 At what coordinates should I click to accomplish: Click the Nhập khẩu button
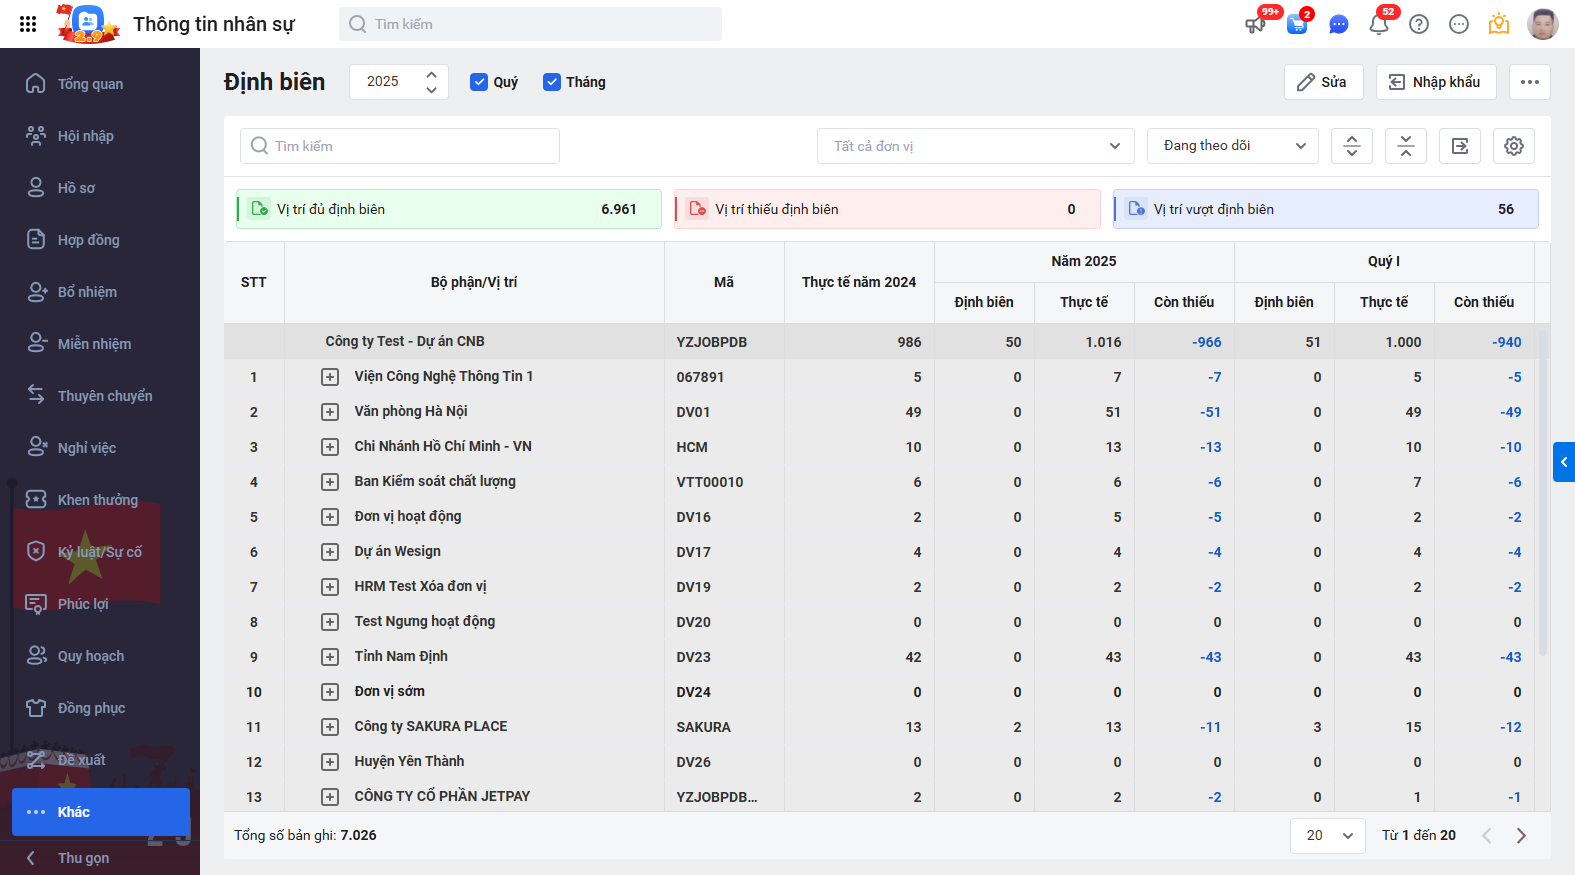[x=1435, y=82]
